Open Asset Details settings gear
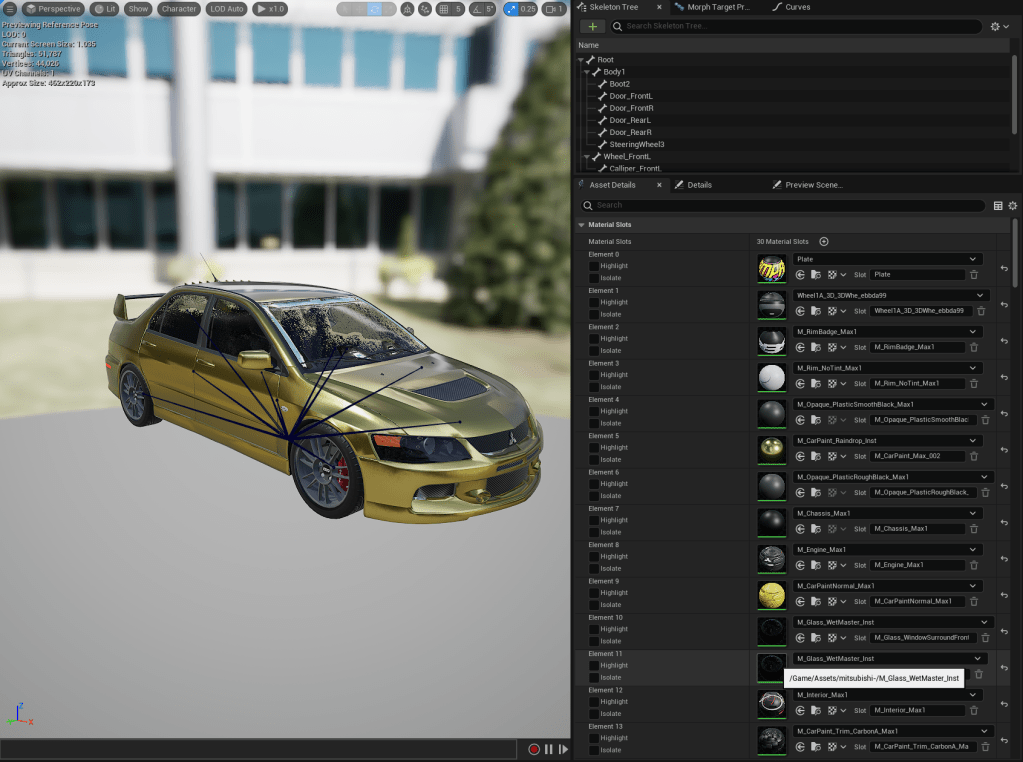The image size is (1023, 762). click(x=1013, y=205)
